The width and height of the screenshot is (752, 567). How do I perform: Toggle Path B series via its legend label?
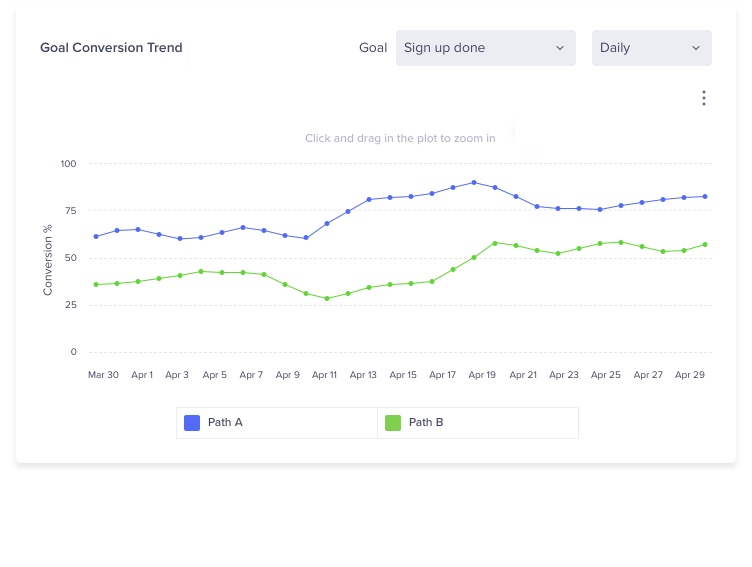coord(426,423)
